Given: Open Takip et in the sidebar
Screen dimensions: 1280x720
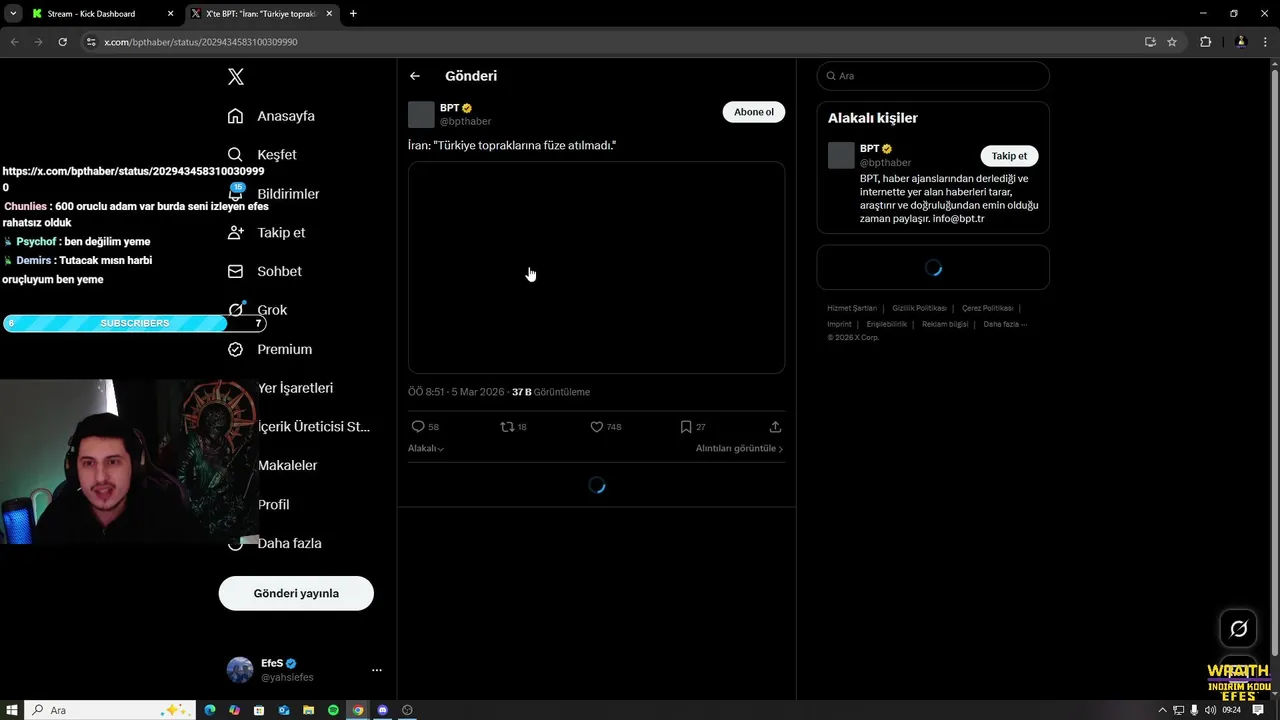Looking at the screenshot, I should [x=266, y=232].
